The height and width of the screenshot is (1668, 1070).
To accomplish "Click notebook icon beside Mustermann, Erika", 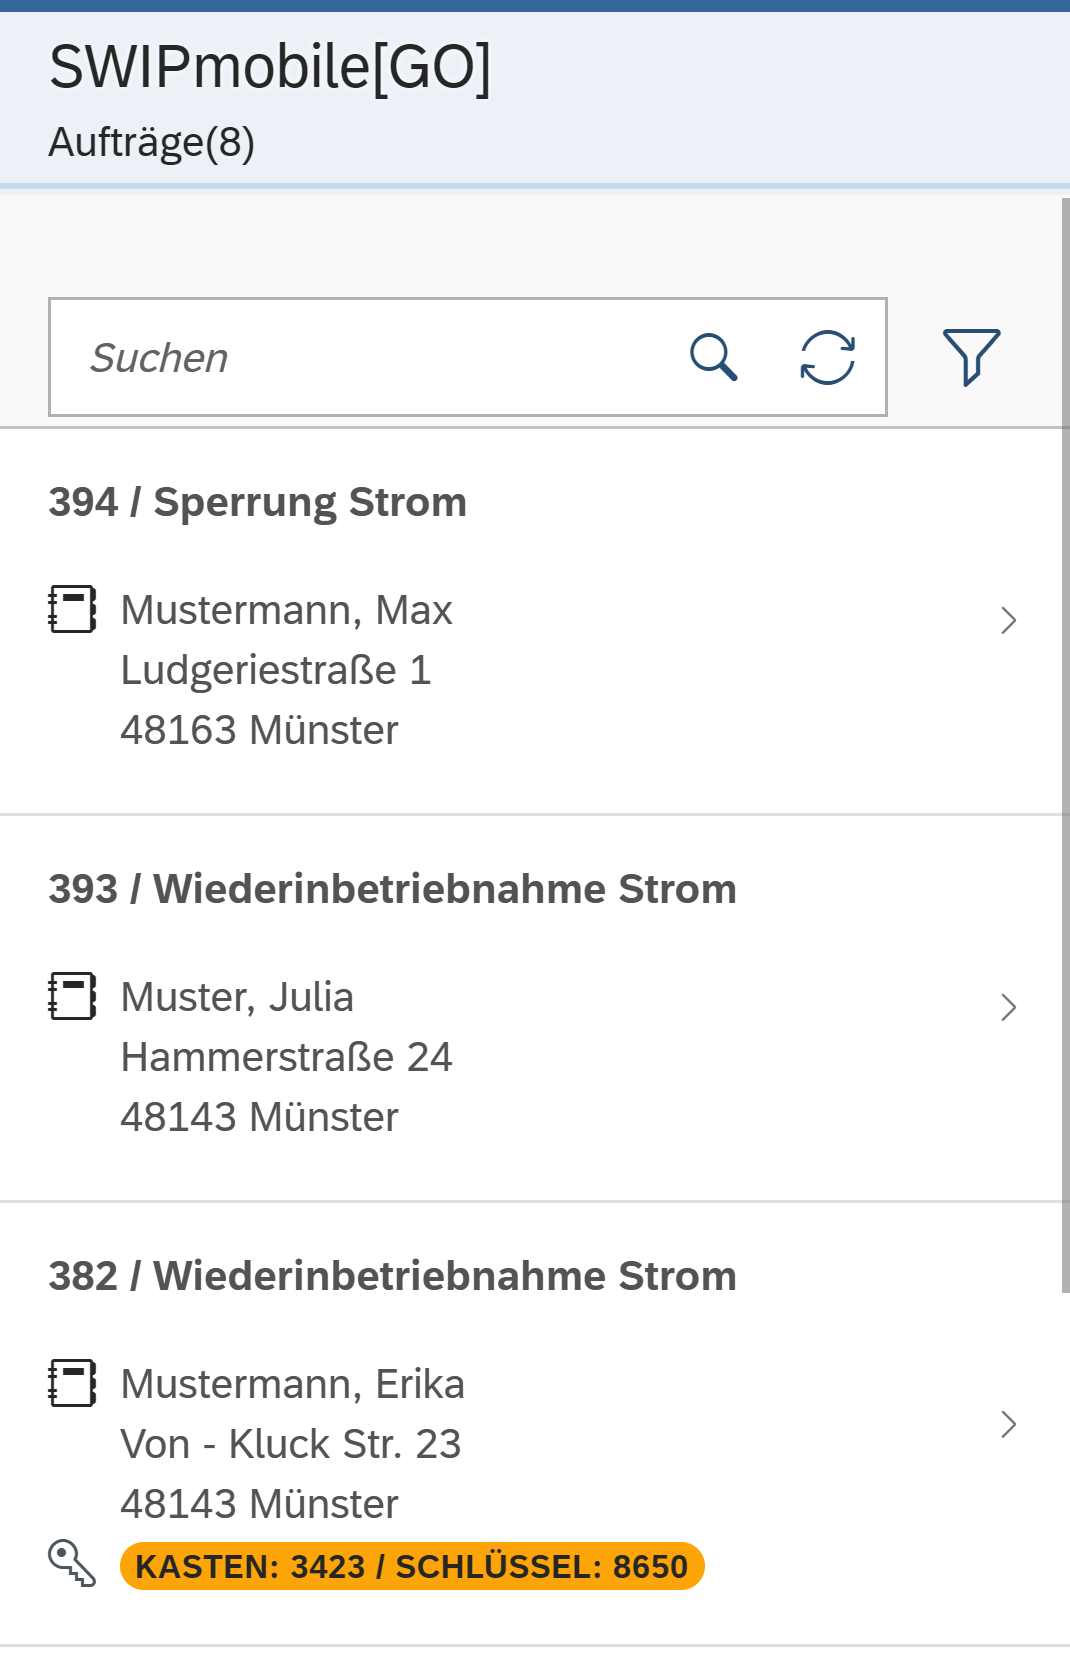I will [x=72, y=1383].
